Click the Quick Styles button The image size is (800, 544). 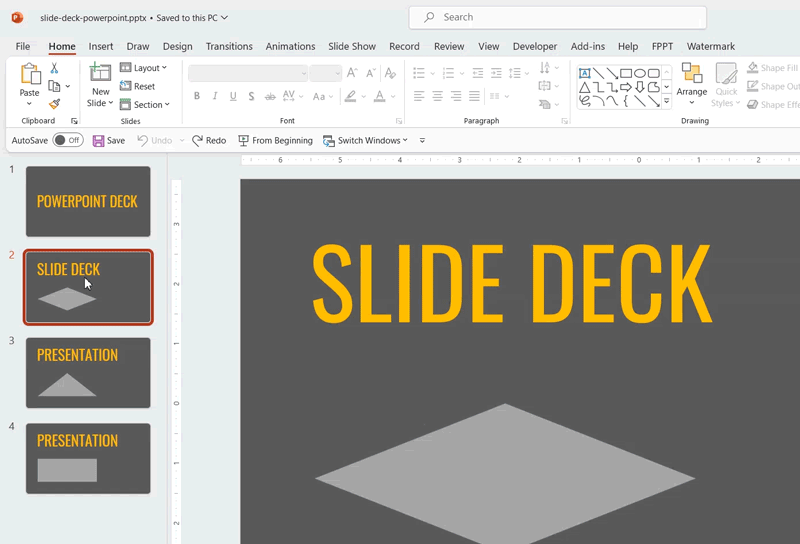coord(726,84)
